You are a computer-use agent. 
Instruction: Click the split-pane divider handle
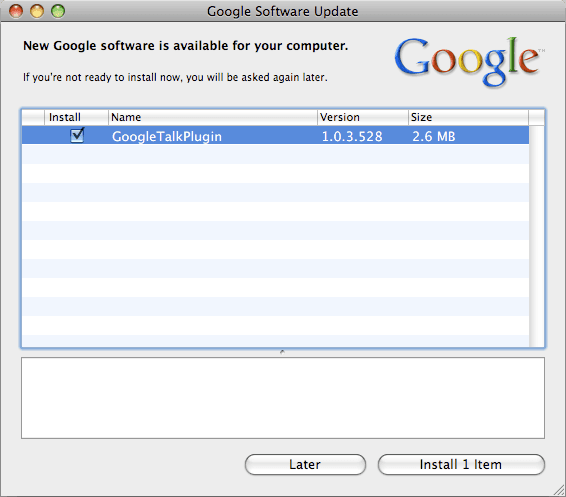tap(282, 352)
